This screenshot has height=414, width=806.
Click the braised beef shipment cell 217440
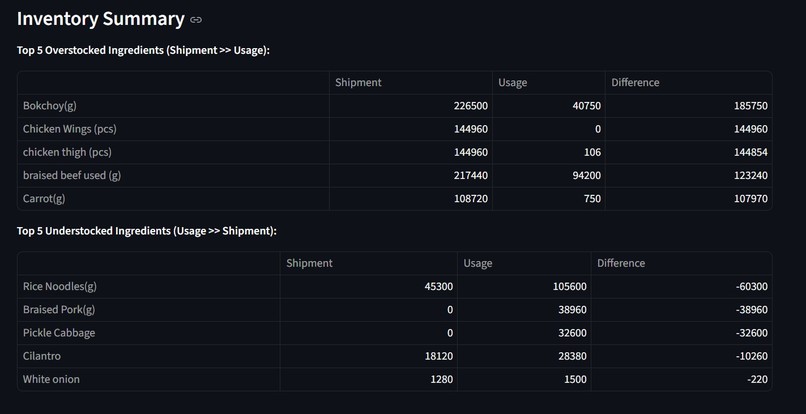(411, 175)
